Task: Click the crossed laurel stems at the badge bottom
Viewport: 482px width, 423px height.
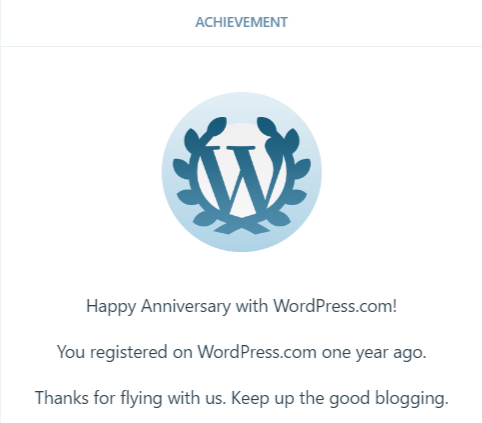Action: pyautogui.click(x=242, y=226)
